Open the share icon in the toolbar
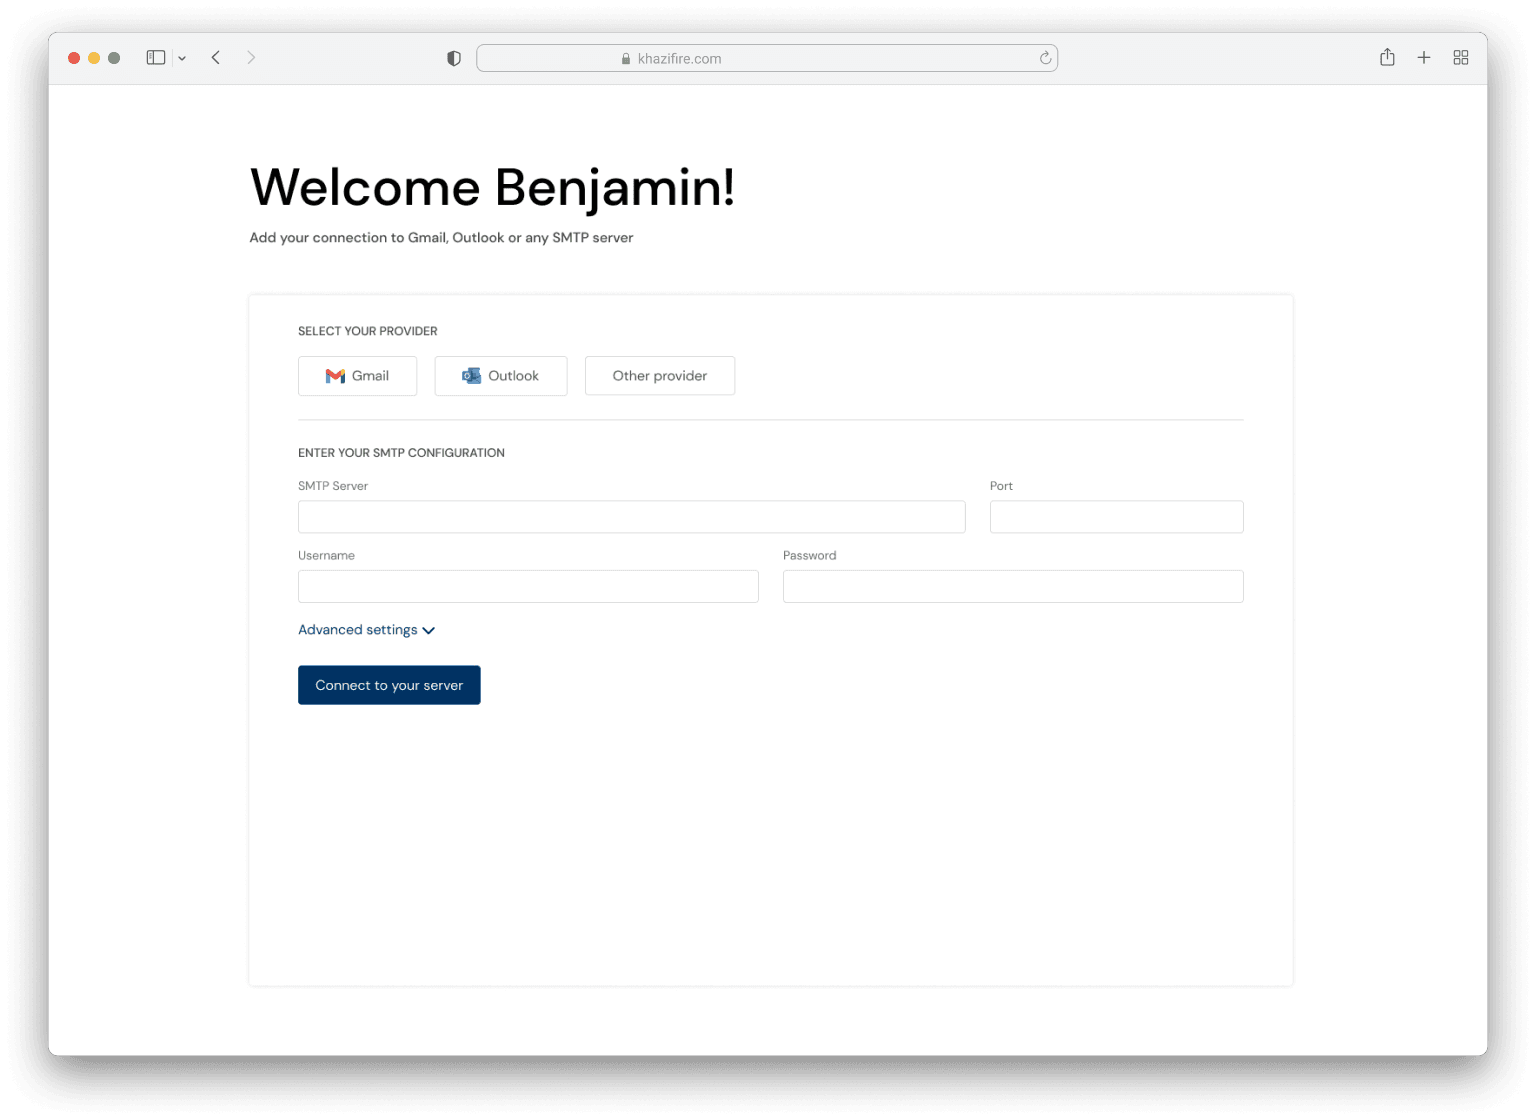1536x1120 pixels. tap(1387, 57)
